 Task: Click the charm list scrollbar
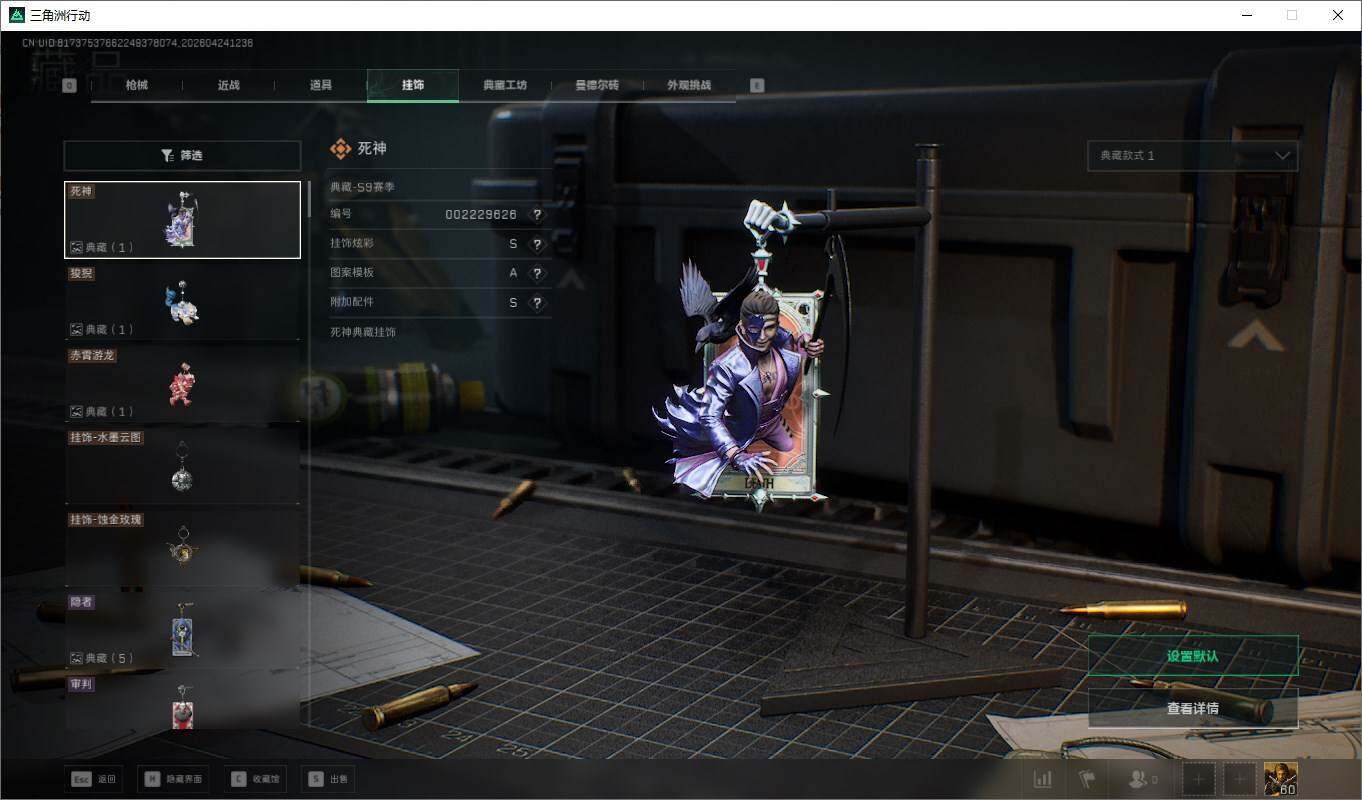click(x=309, y=200)
